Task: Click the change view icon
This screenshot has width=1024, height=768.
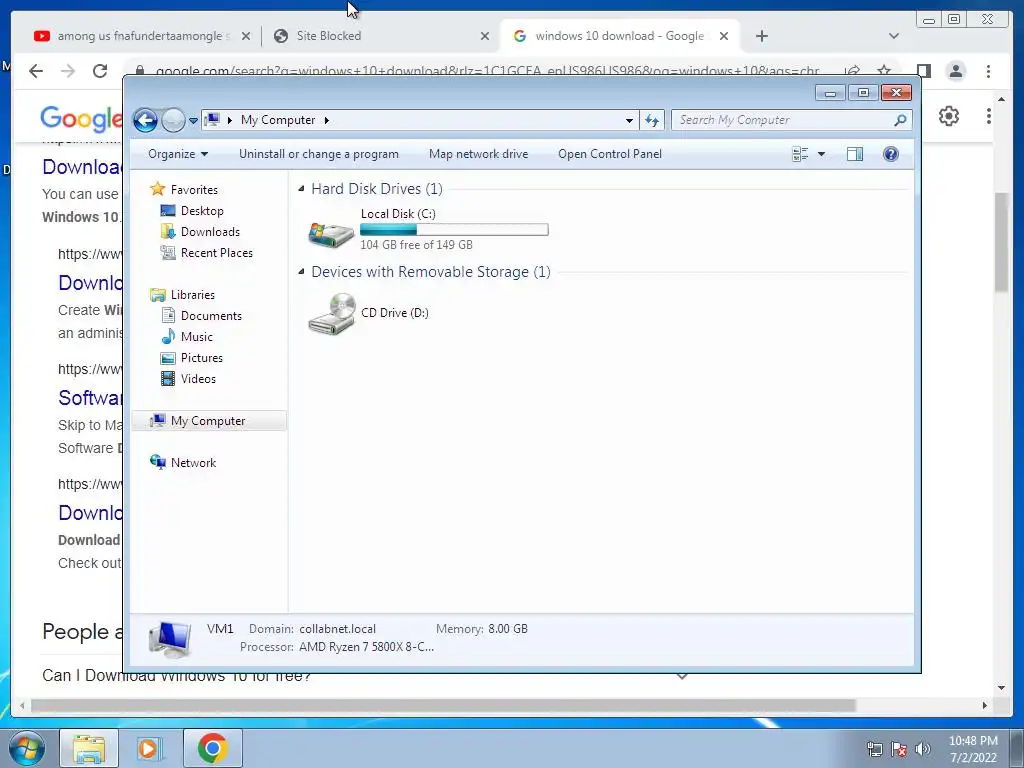Action: coord(800,154)
